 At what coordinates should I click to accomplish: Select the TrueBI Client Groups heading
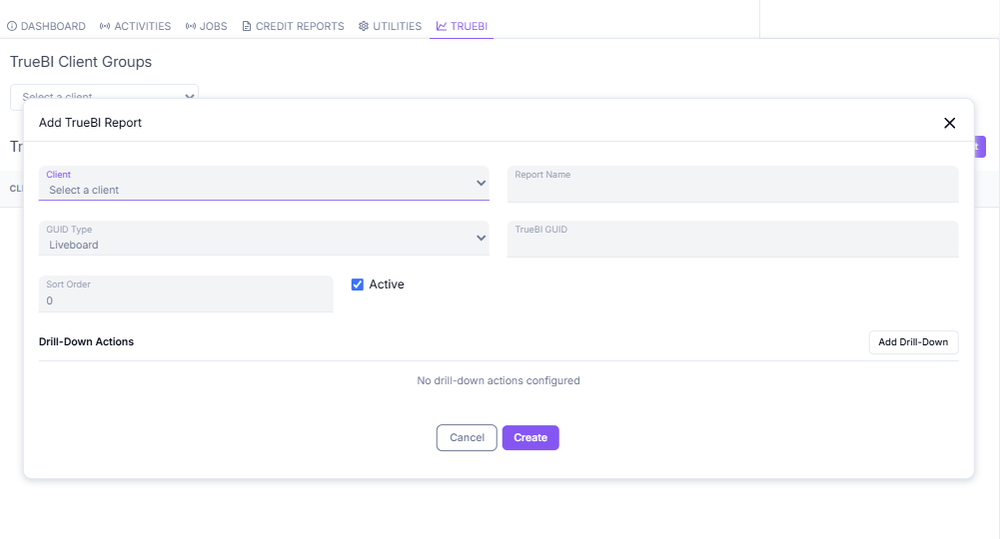point(81,62)
